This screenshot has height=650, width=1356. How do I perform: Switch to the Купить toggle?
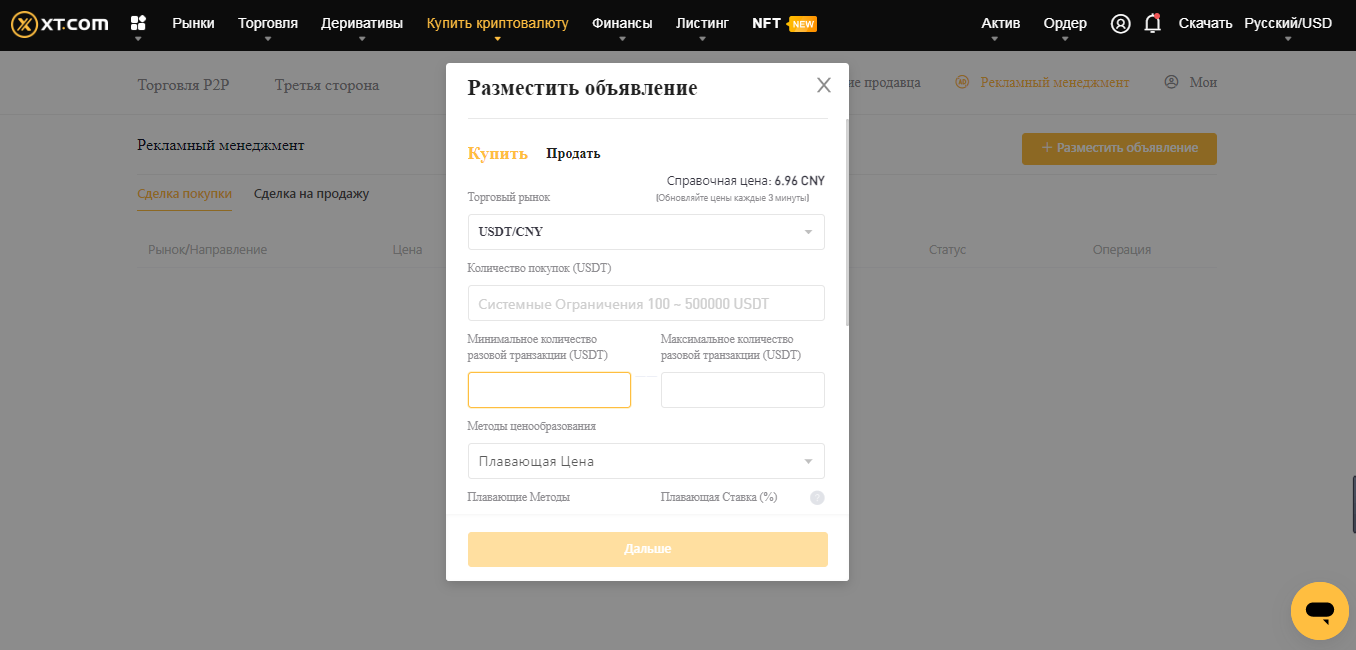coord(497,153)
